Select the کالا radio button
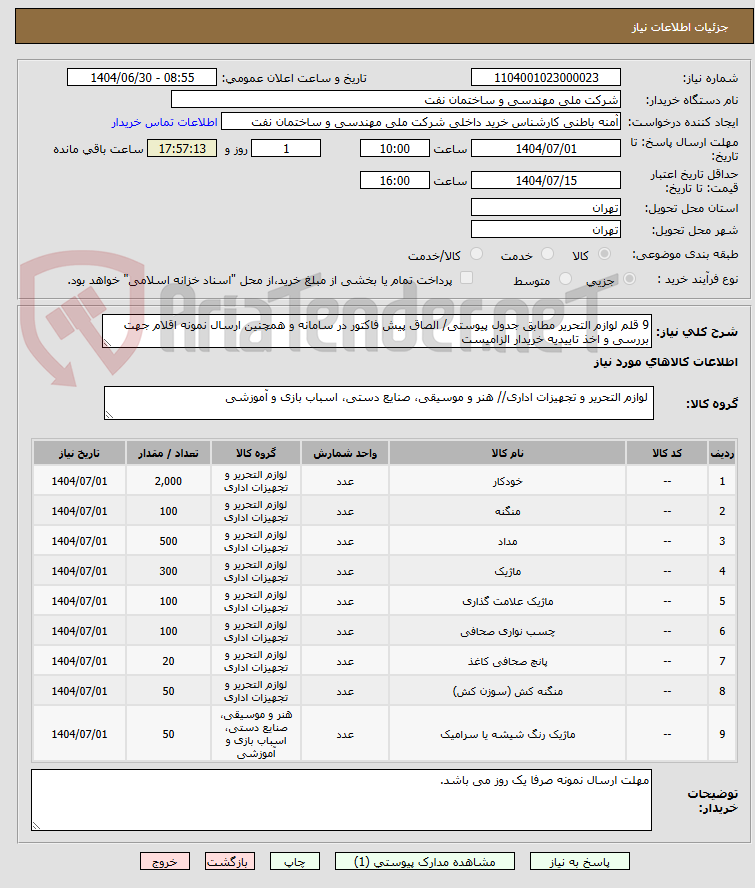755x888 pixels. coord(604,254)
